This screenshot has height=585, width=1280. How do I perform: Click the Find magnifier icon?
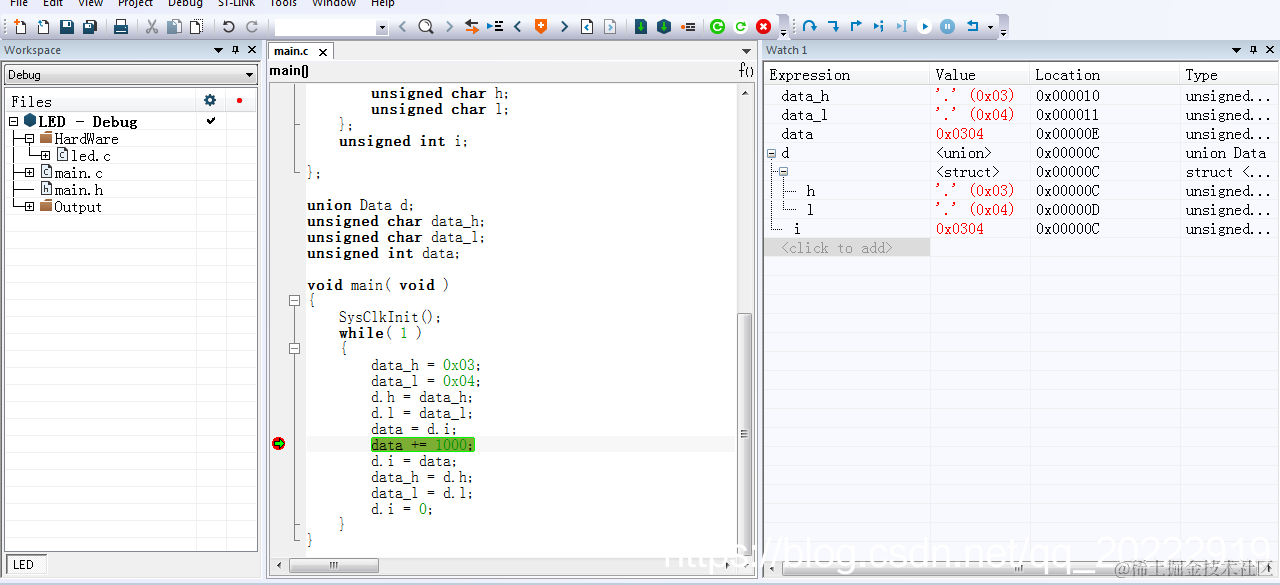426,27
